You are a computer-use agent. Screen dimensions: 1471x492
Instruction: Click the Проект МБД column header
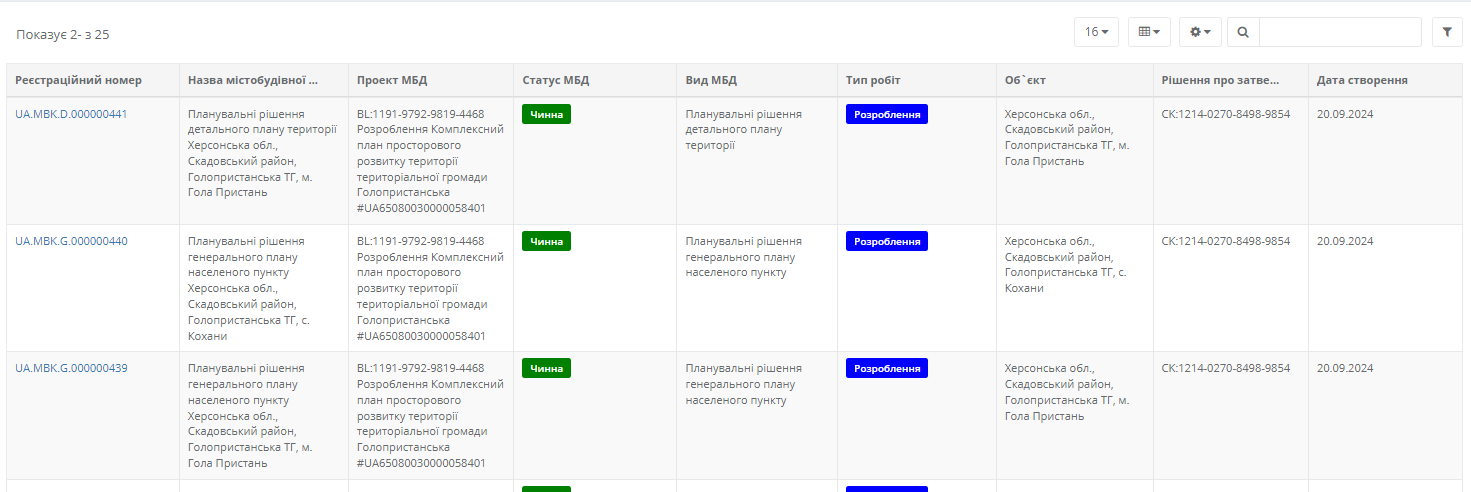392,80
